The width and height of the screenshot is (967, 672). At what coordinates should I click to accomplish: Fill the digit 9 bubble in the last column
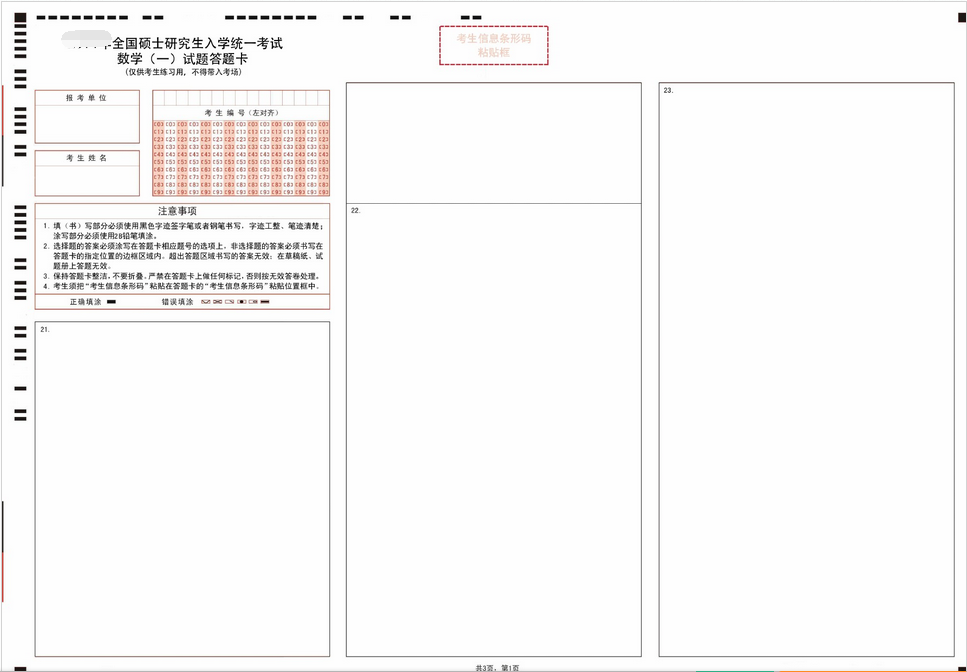coord(323,192)
